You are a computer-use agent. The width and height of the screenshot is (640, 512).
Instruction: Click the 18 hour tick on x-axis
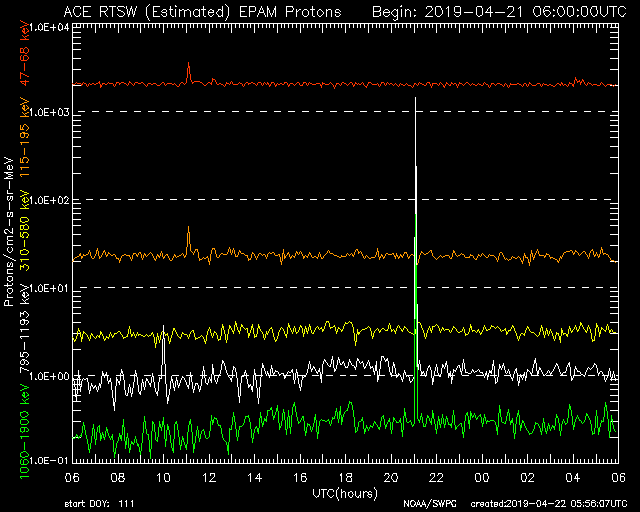coord(345,477)
